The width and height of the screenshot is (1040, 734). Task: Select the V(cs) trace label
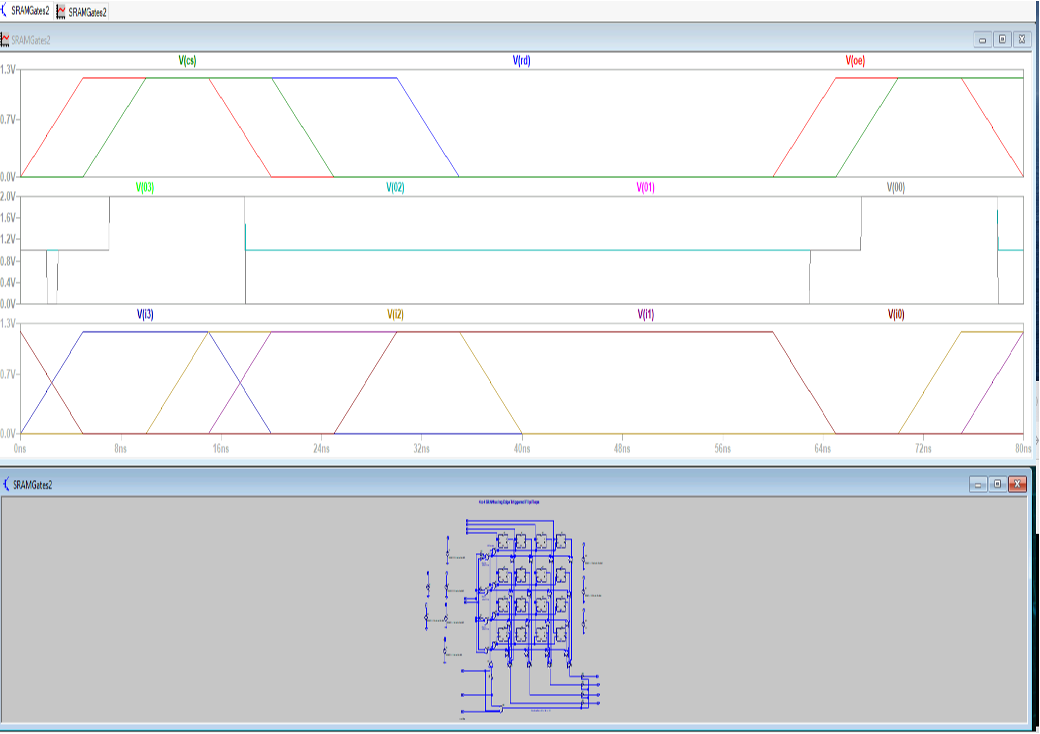click(187, 60)
